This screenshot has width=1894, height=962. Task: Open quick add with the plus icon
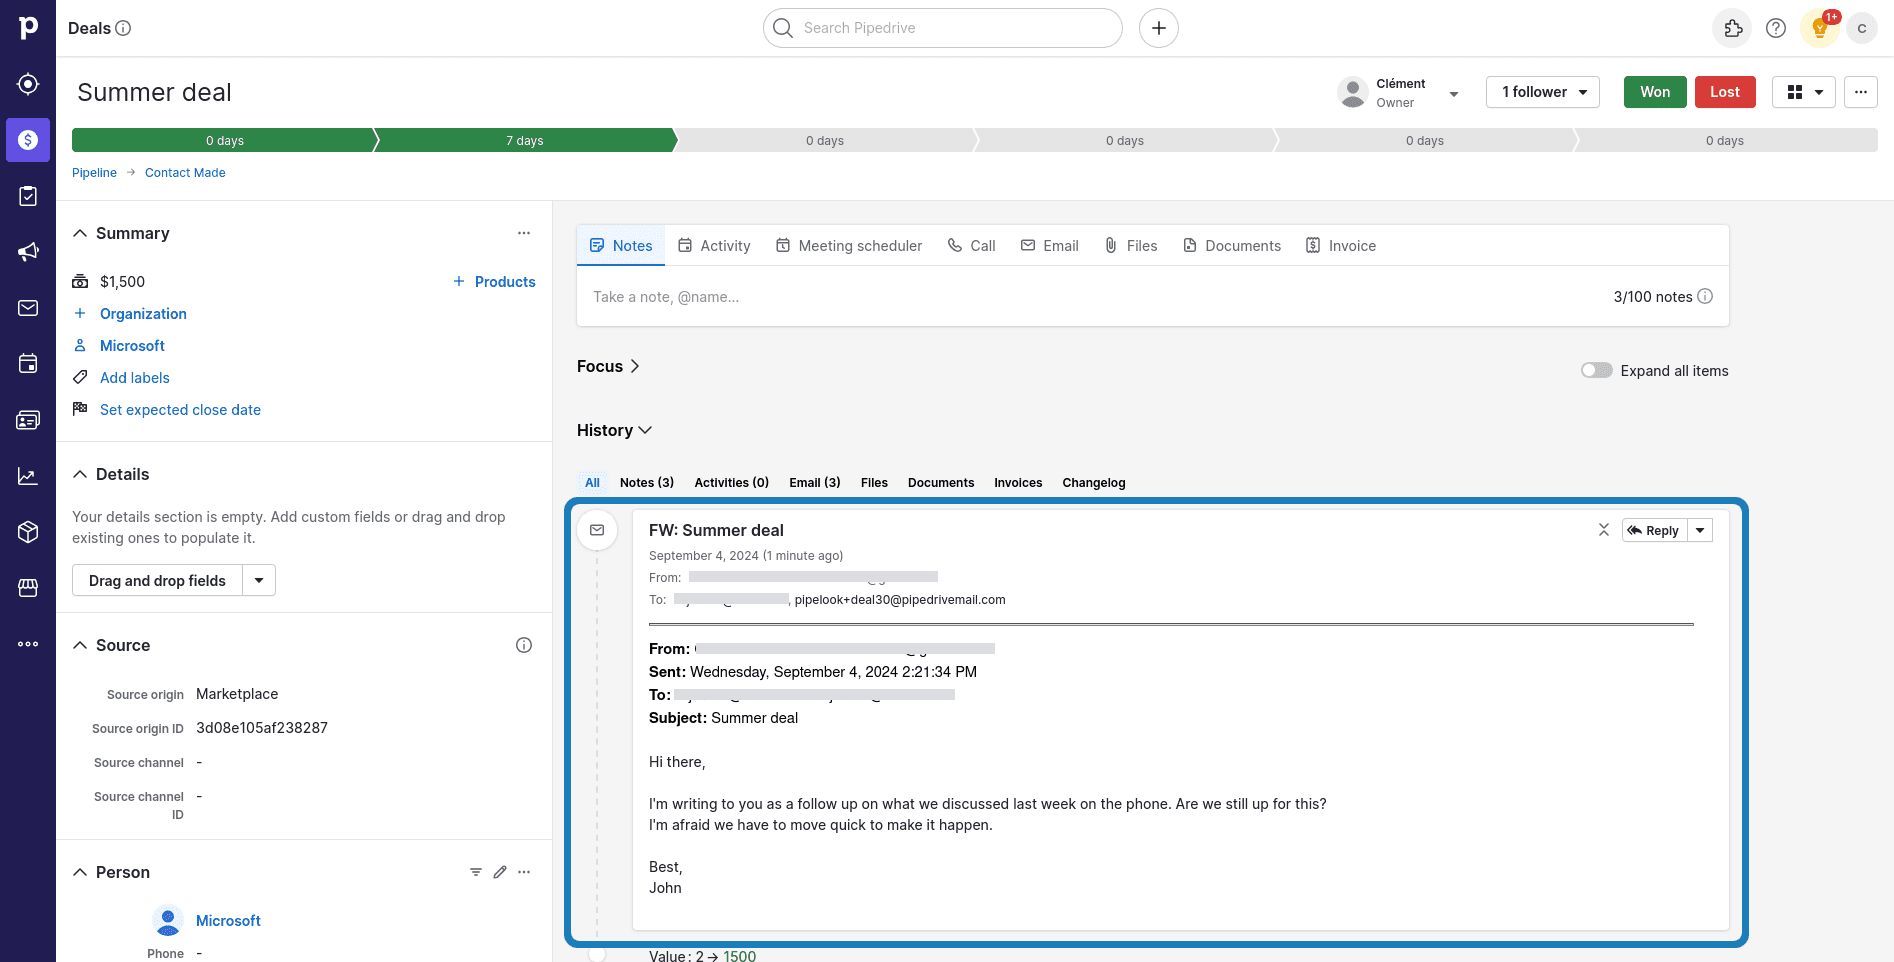coord(1158,27)
